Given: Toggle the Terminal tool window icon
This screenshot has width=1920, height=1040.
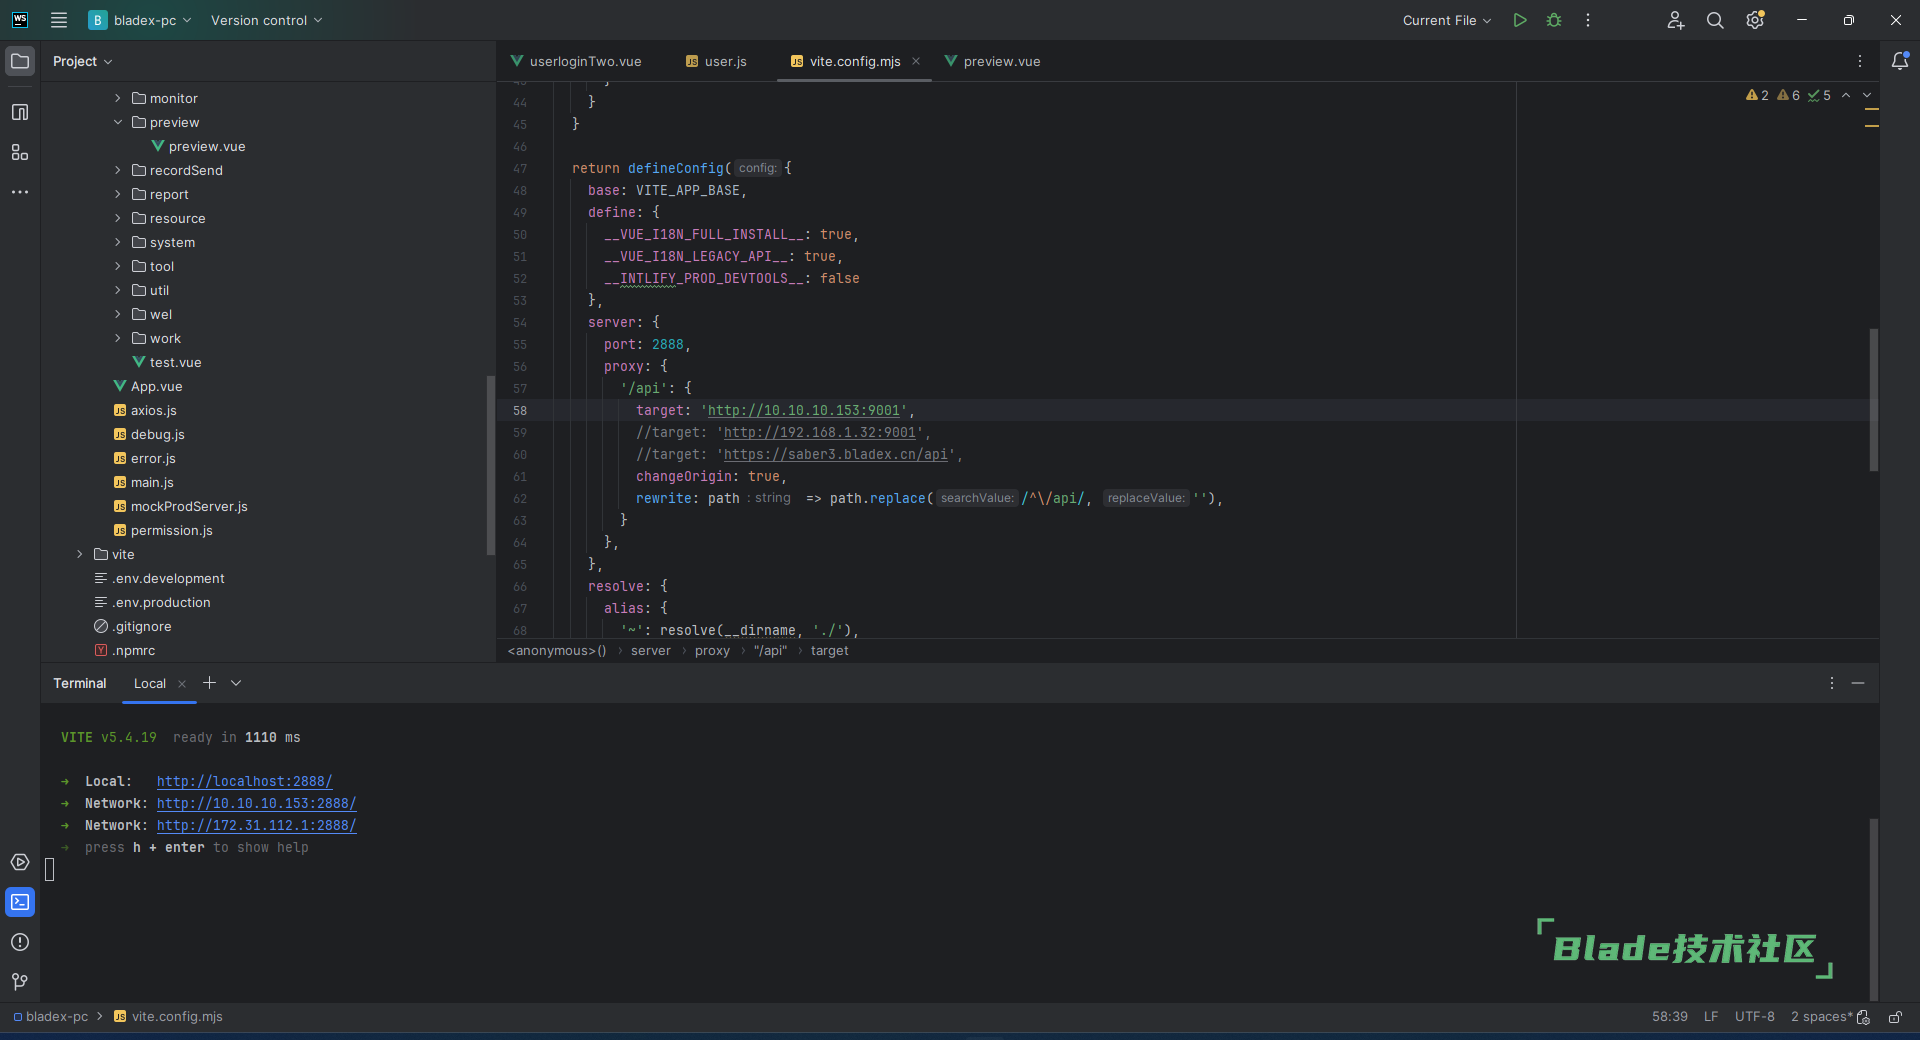Looking at the screenshot, I should coord(20,902).
